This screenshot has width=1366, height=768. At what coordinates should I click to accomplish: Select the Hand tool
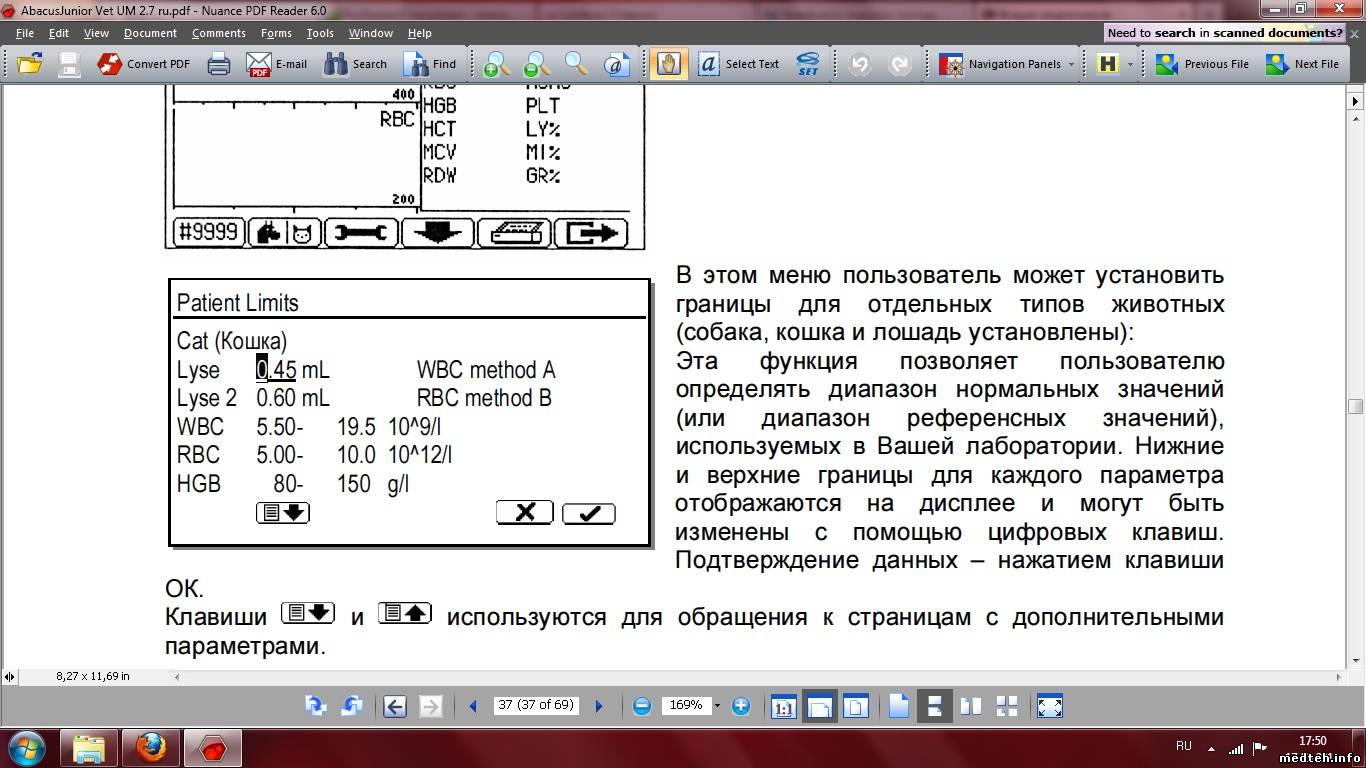coord(668,64)
